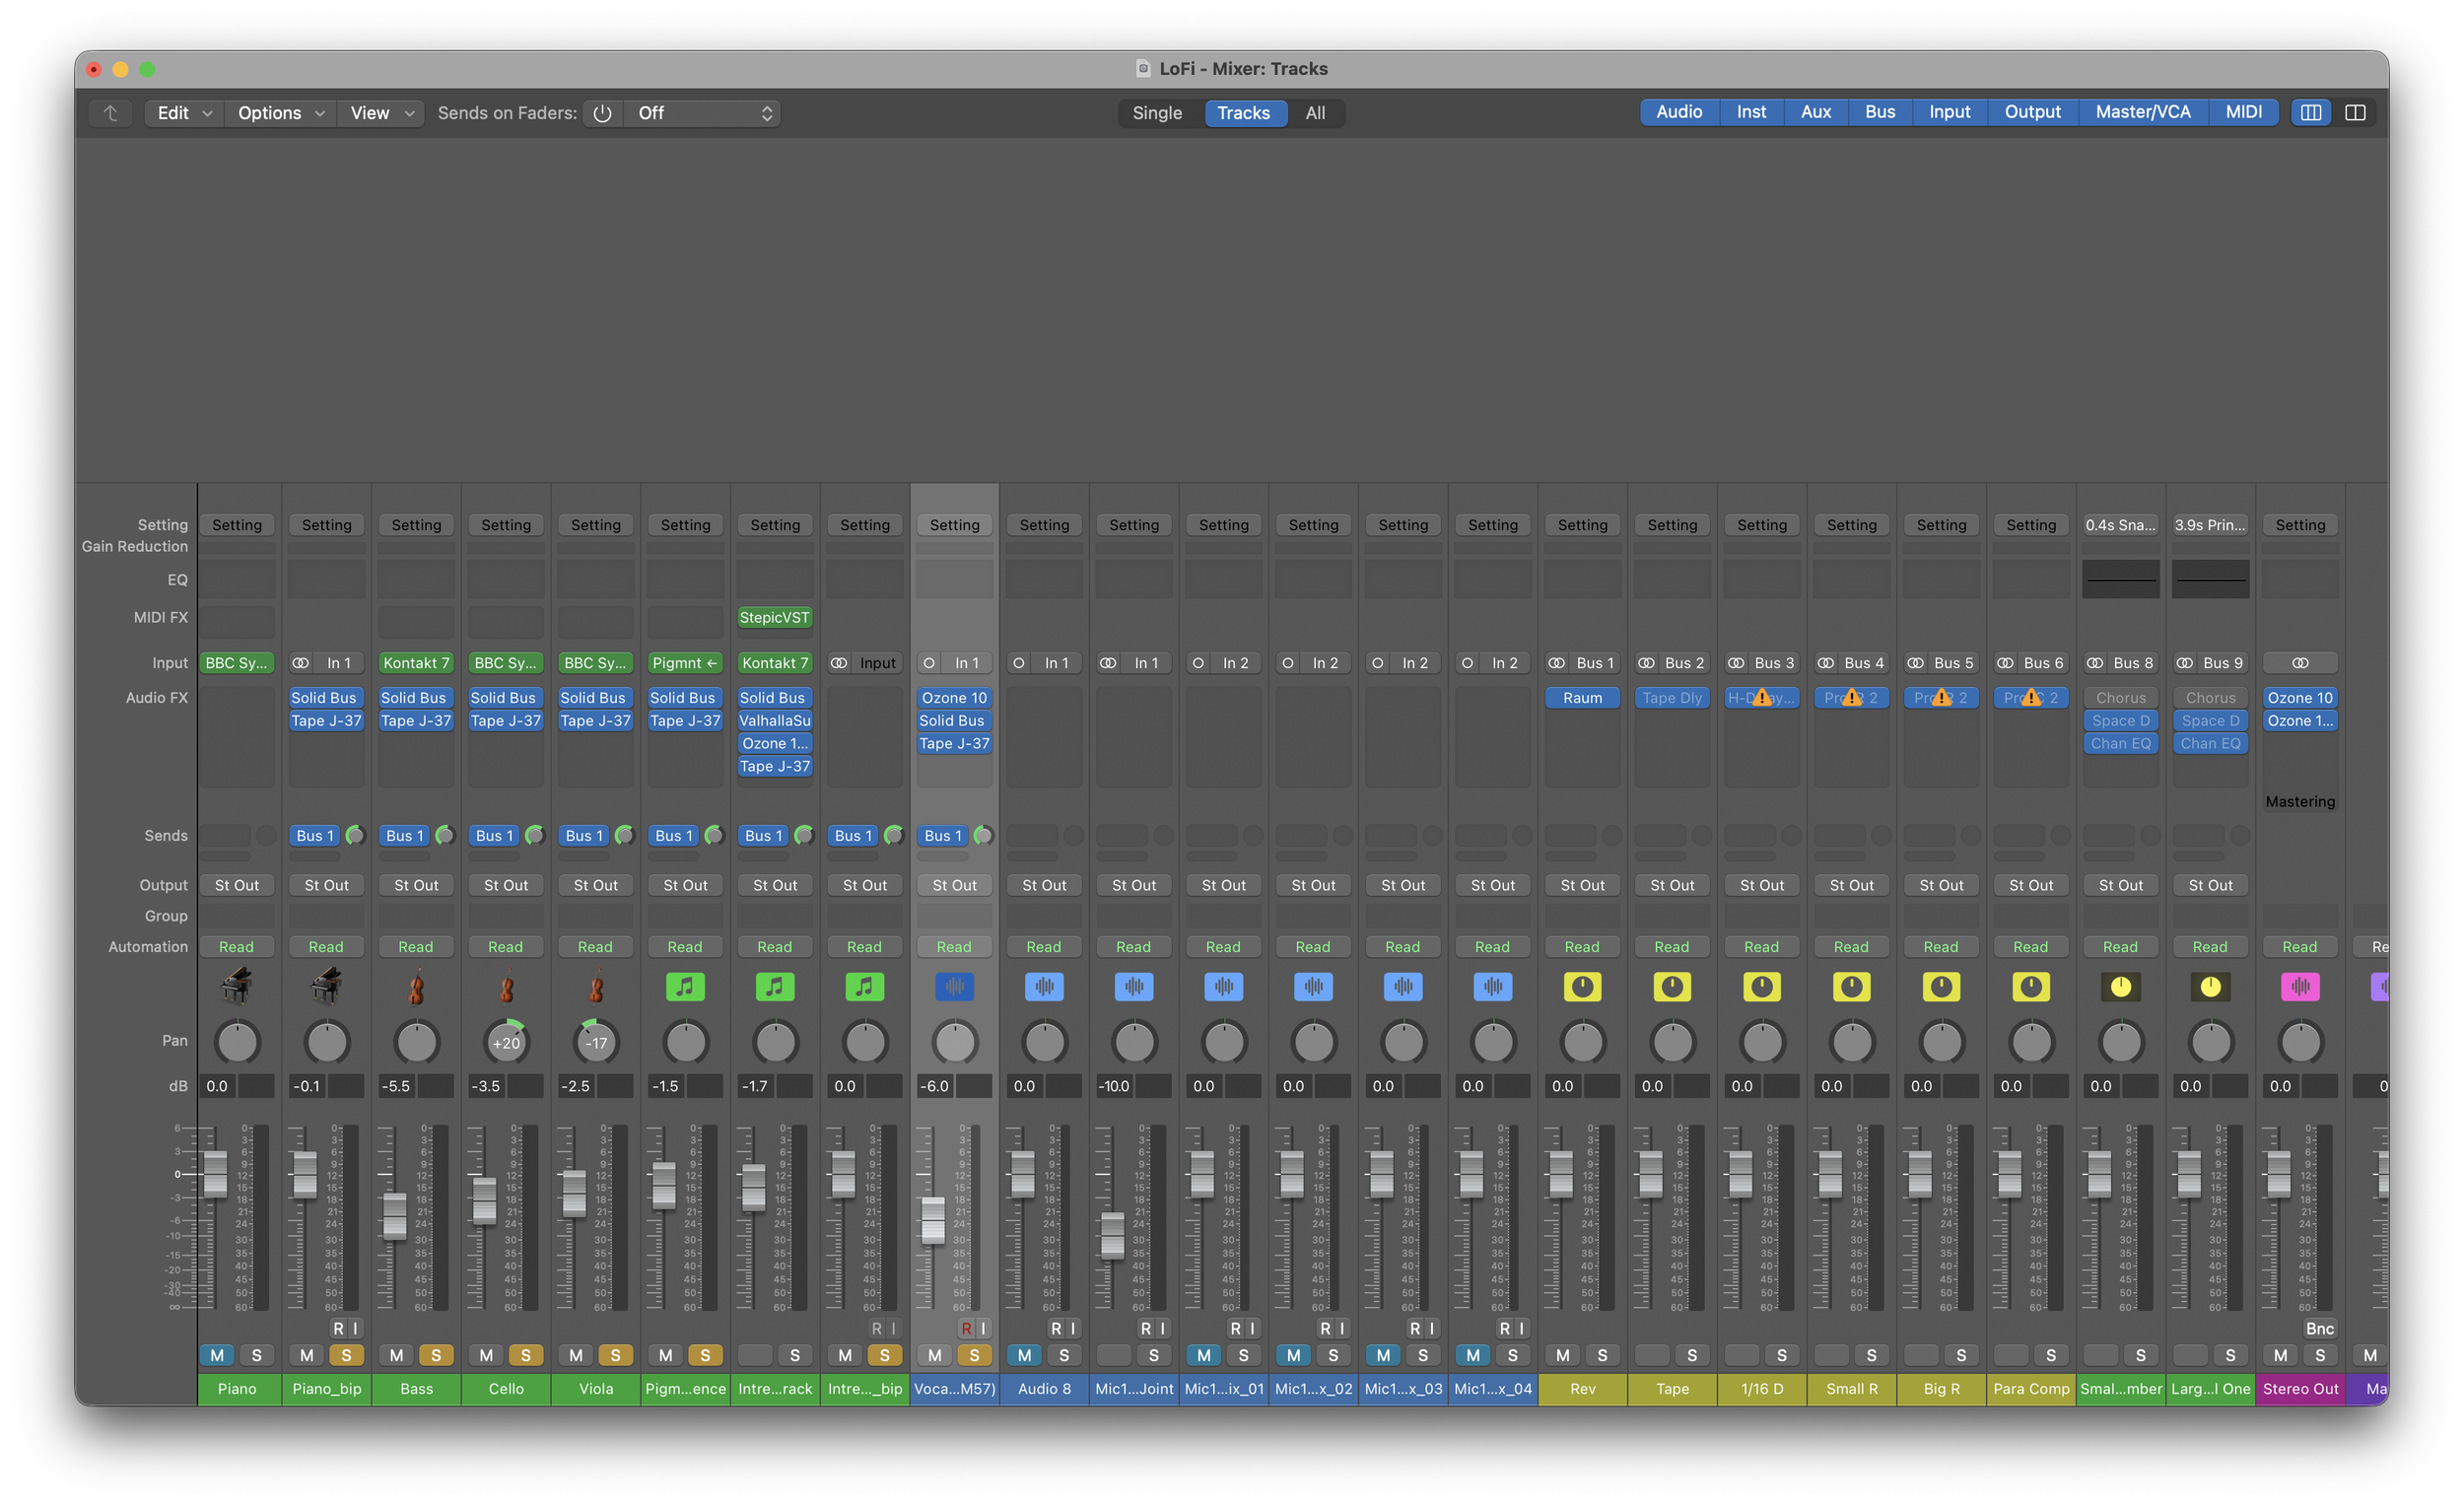2464x1505 pixels.
Task: Click the yellow aux icon on Para Comp channel
Action: click(x=2031, y=987)
